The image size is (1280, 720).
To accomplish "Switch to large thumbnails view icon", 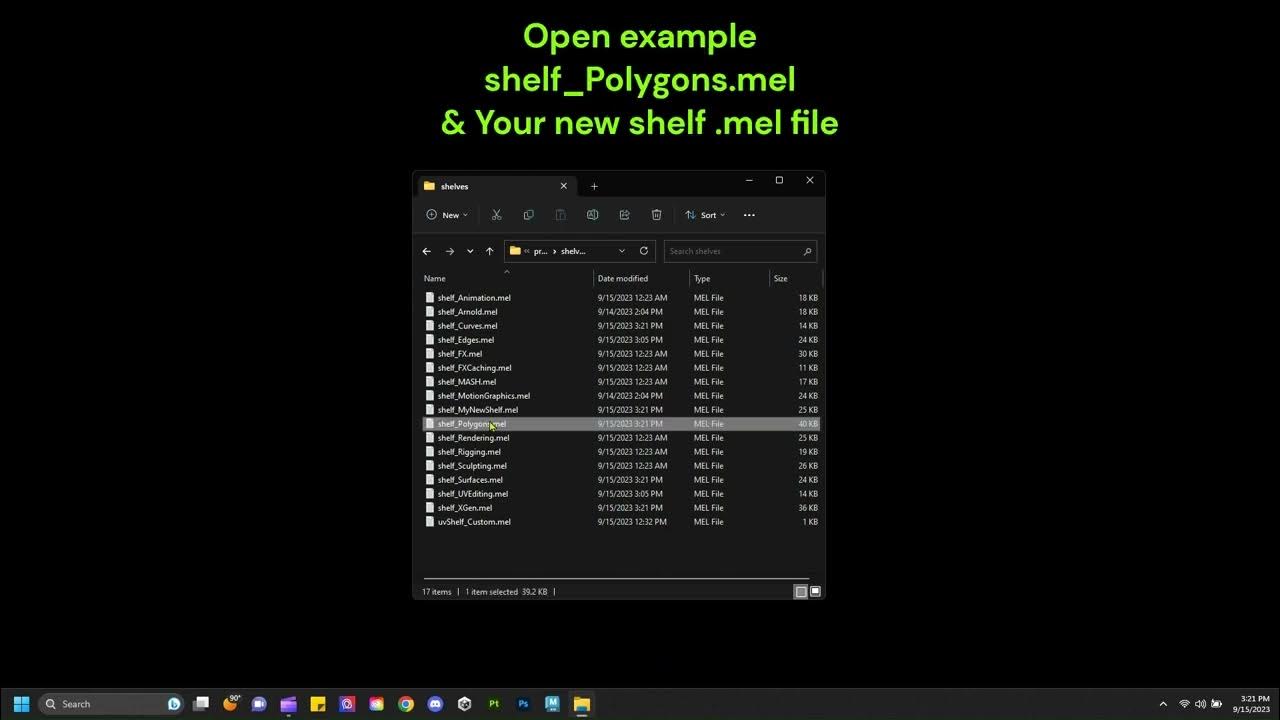I will [x=815, y=592].
